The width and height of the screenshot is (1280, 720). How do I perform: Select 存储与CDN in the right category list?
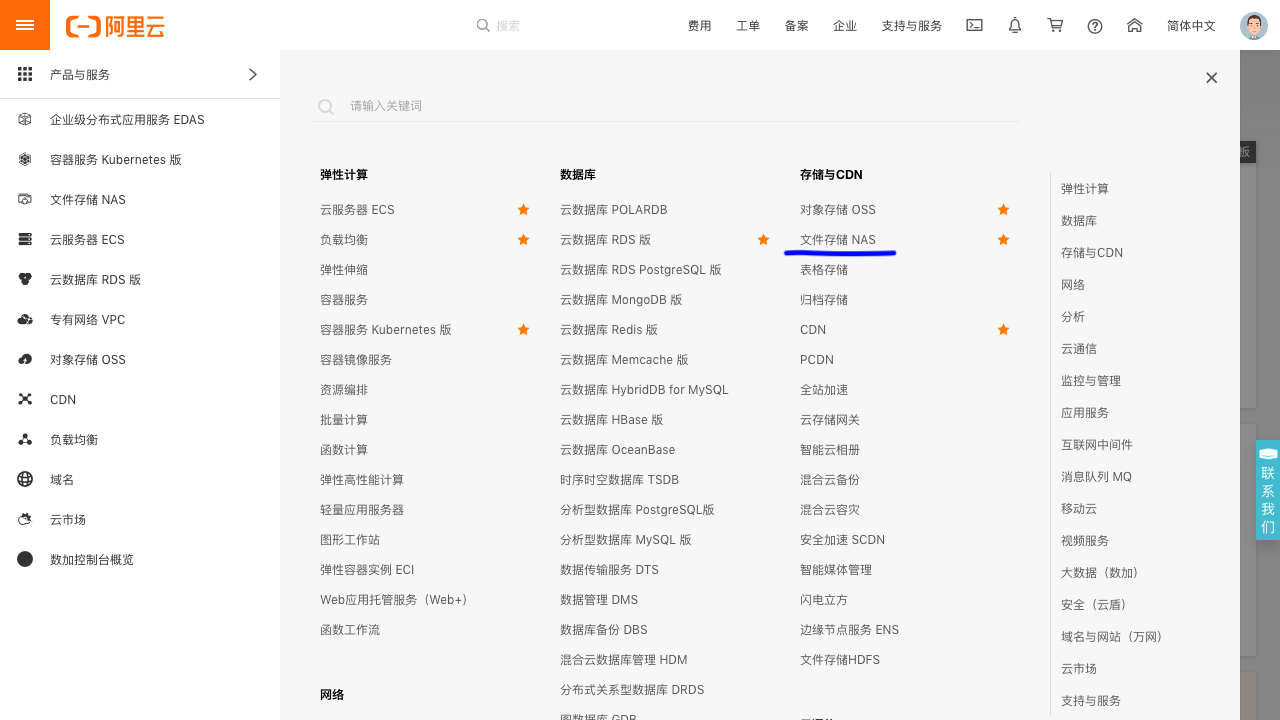click(x=1091, y=252)
